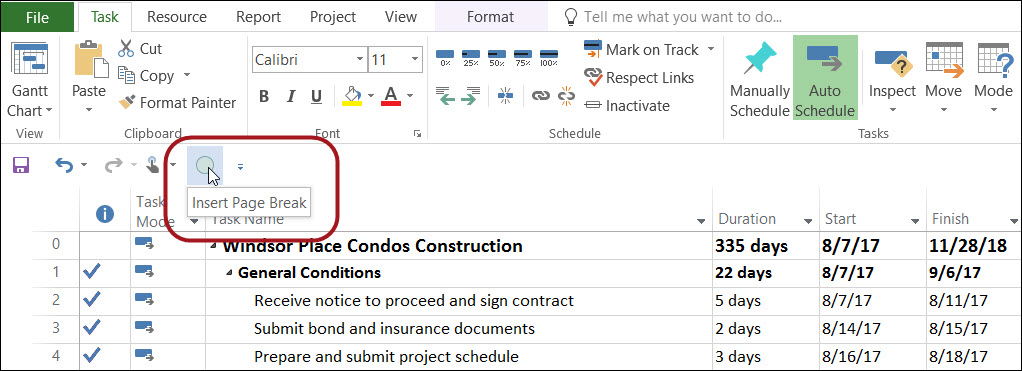The width and height of the screenshot is (1022, 371).
Task: Click the Inactivate button
Action: click(626, 105)
